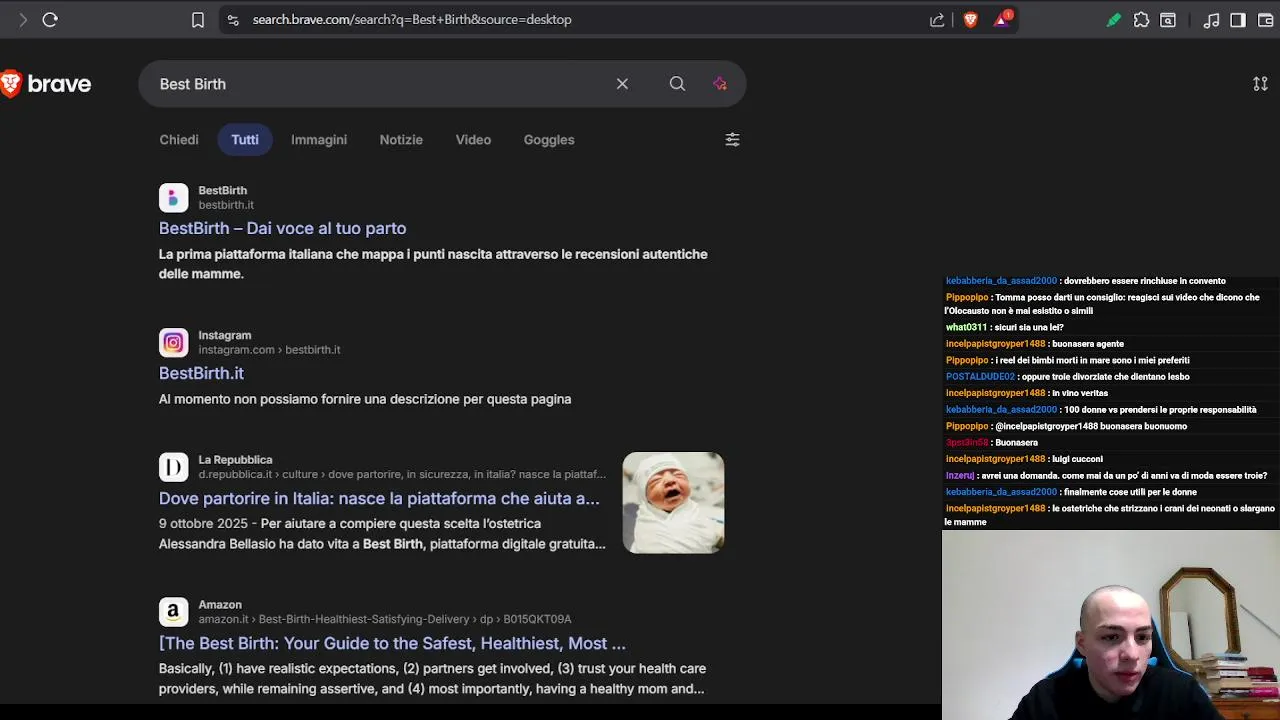
Task: Focus the browser address bar URL
Action: [412, 19]
